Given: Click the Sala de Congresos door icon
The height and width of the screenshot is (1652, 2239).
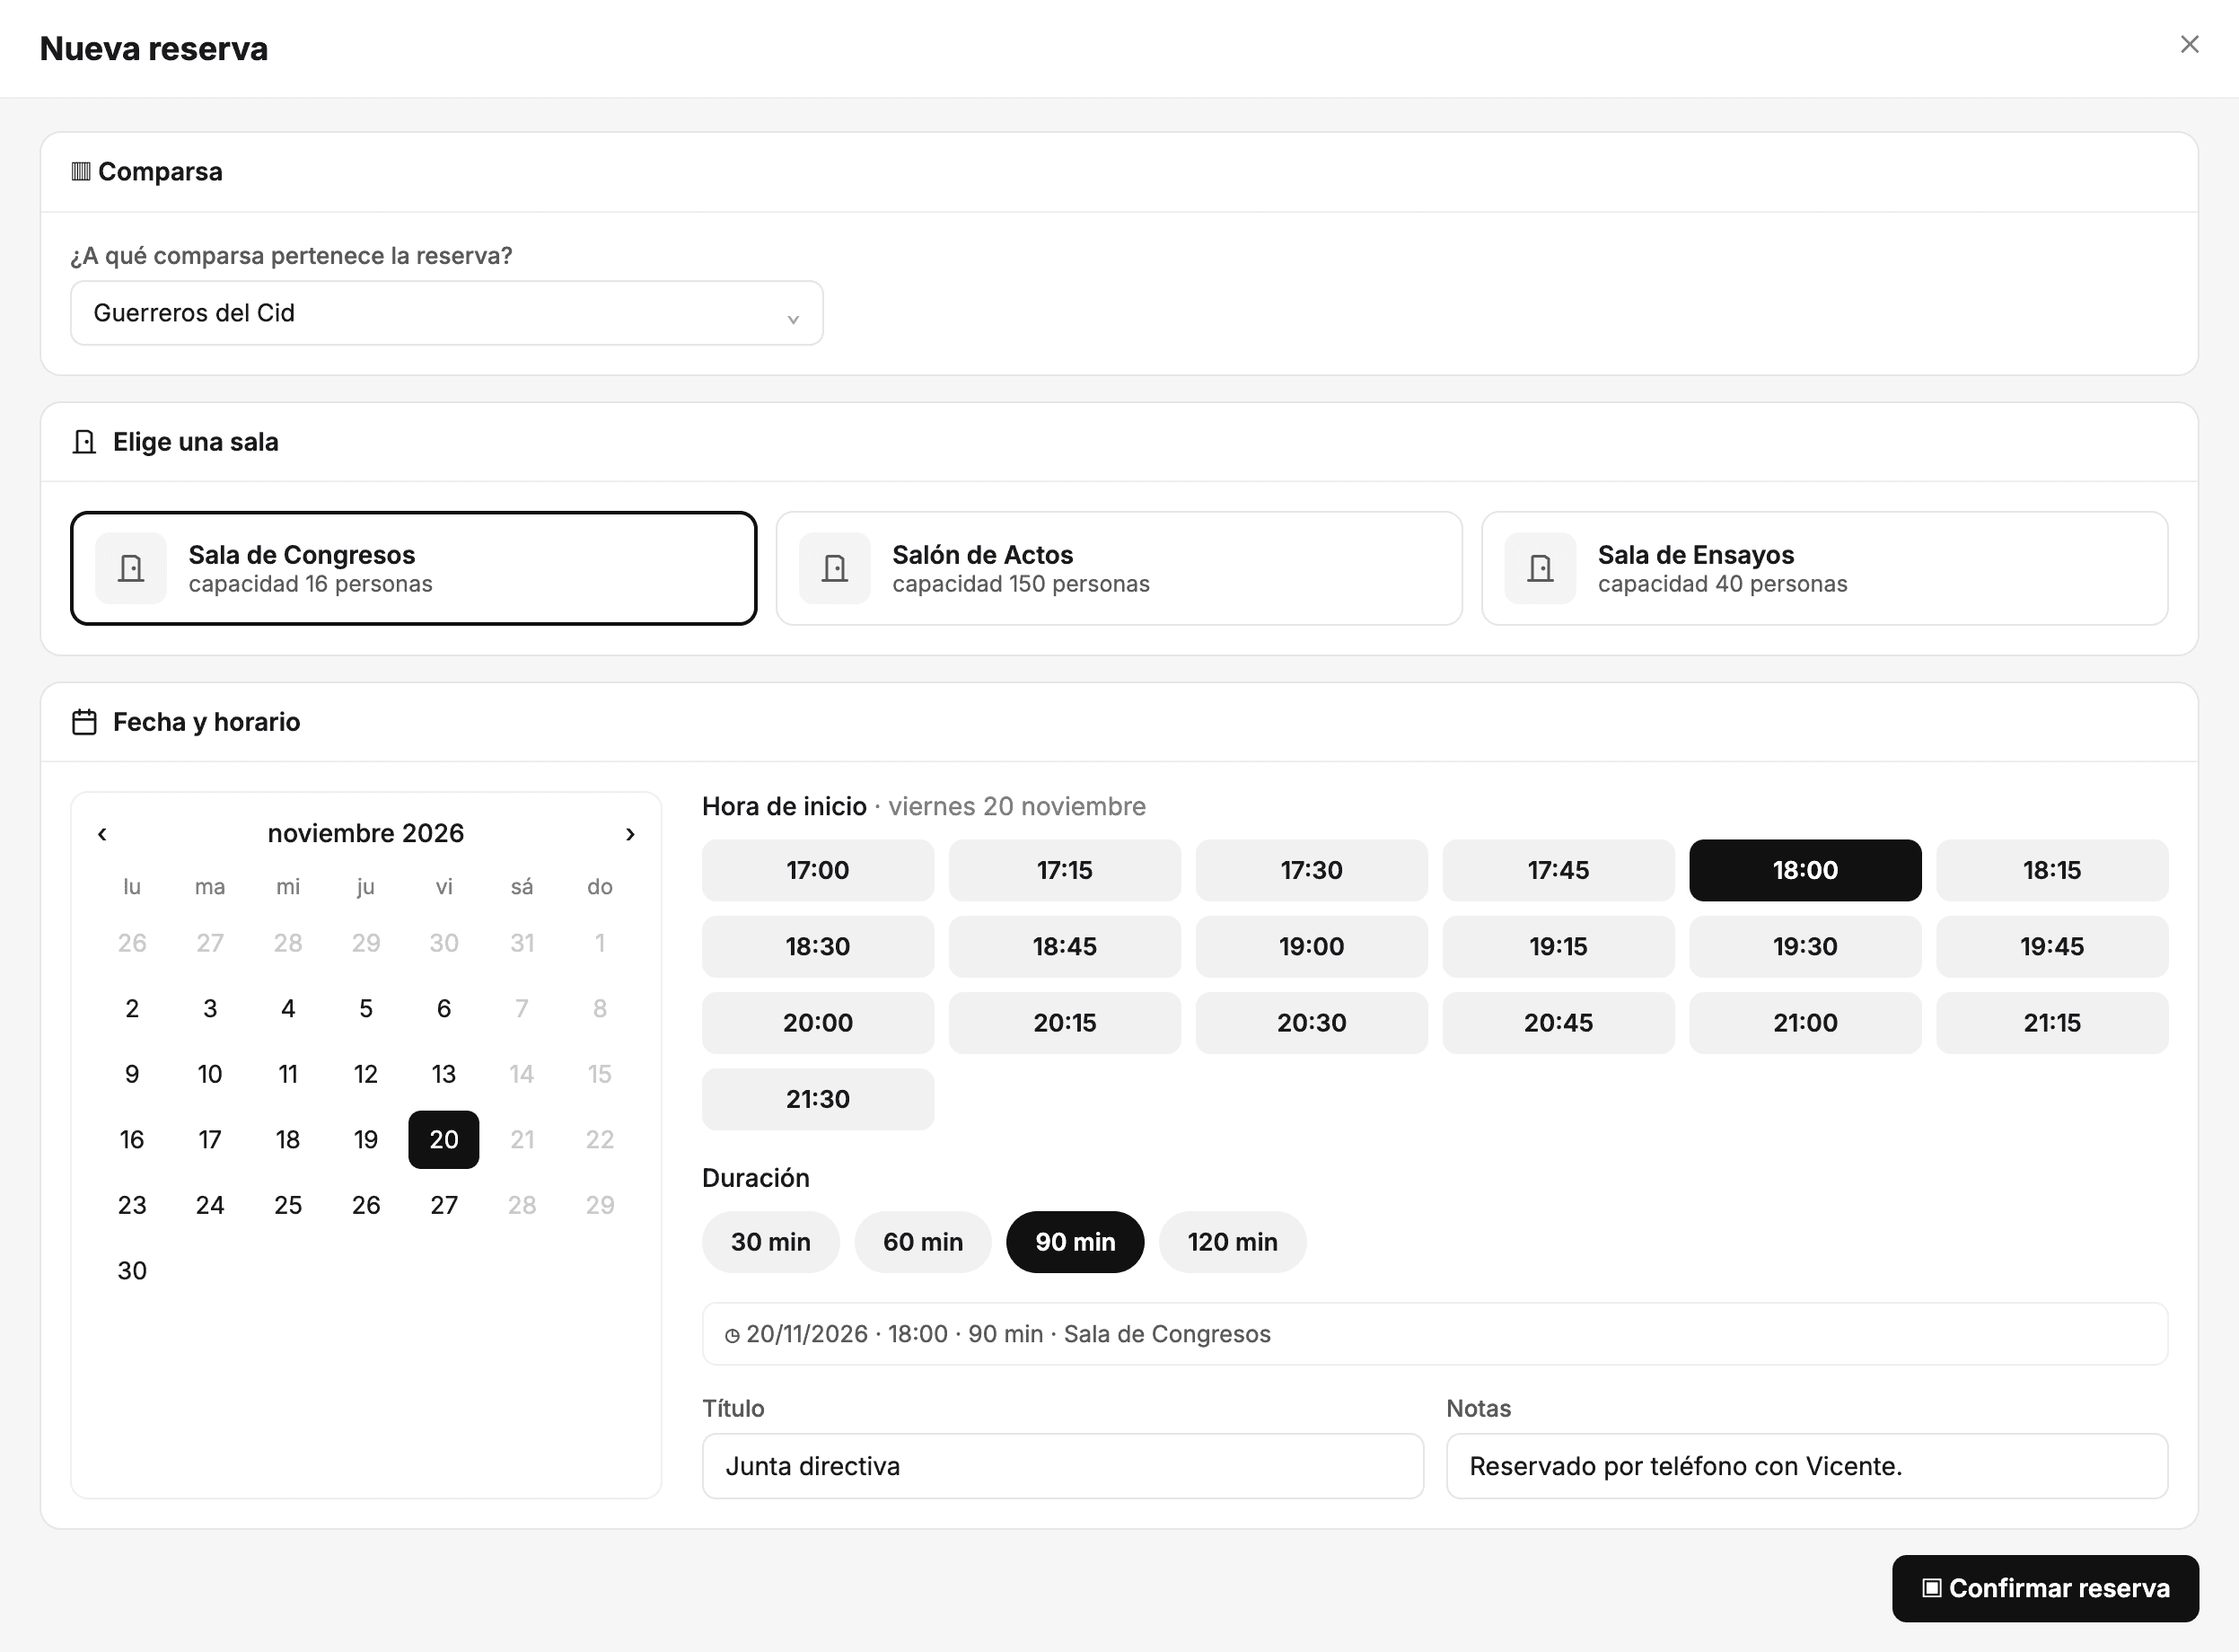Looking at the screenshot, I should 131,568.
